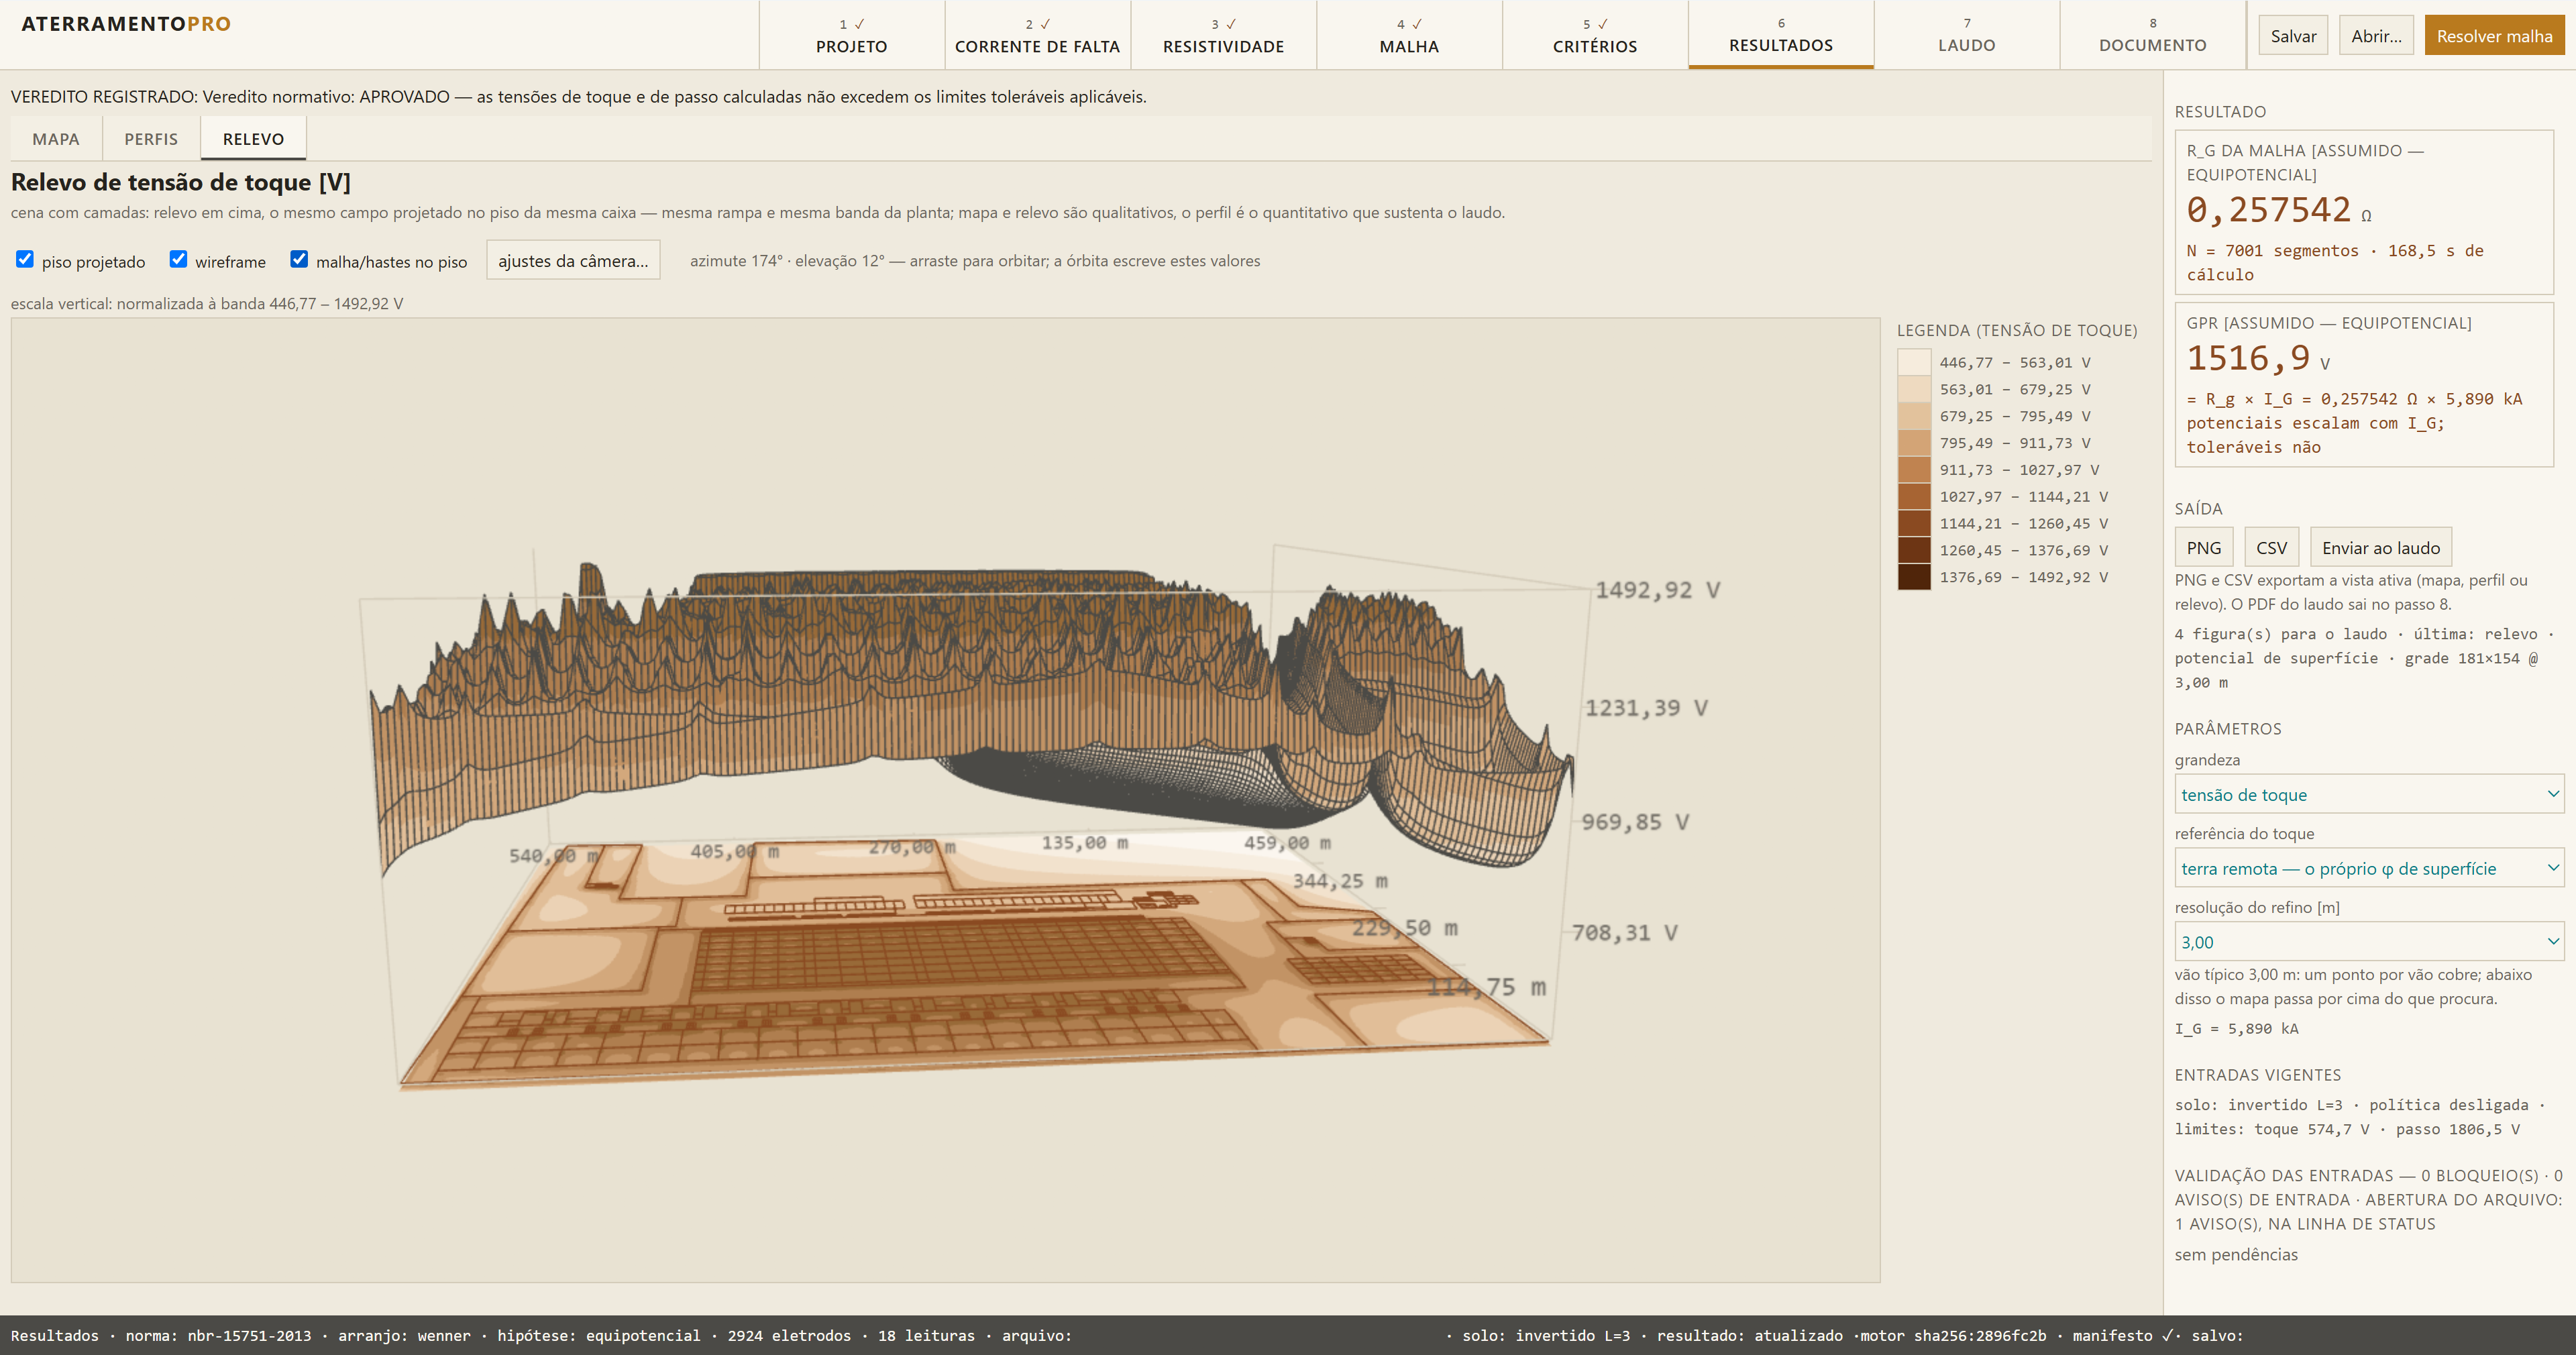Open the Corrente de Falta step
The width and height of the screenshot is (2576, 1355).
[x=1037, y=35]
